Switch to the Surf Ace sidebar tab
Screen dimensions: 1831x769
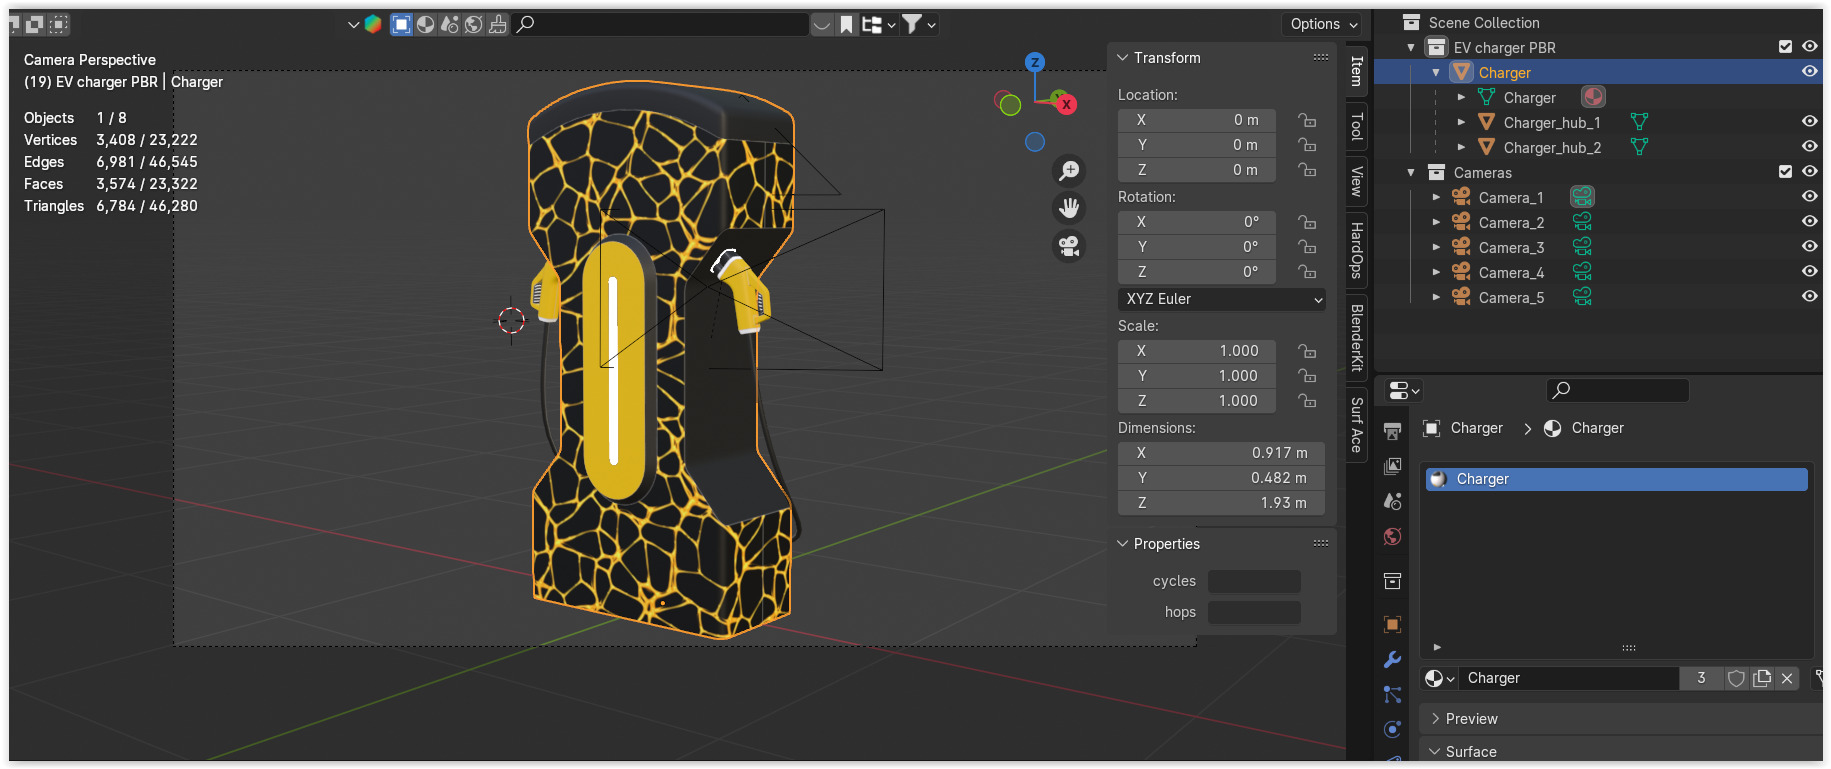[1356, 425]
